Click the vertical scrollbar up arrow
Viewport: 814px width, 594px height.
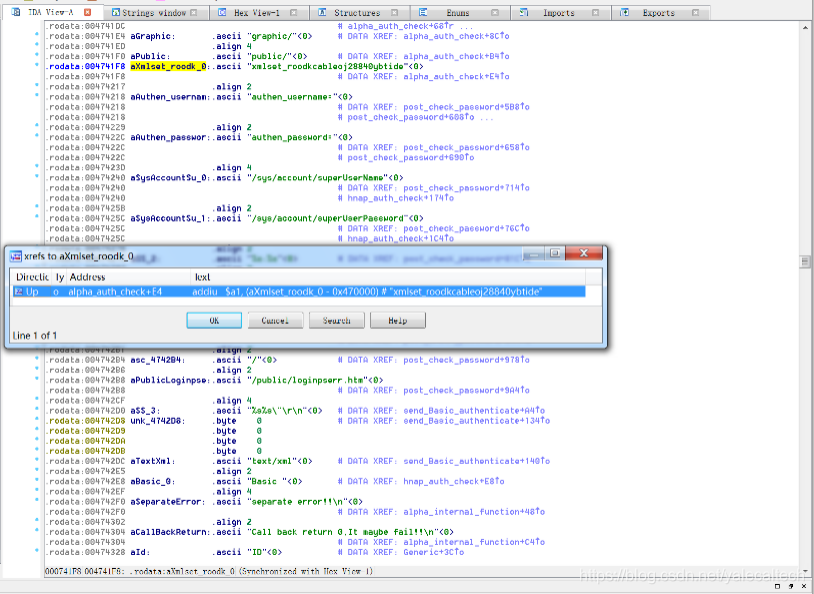tap(805, 27)
